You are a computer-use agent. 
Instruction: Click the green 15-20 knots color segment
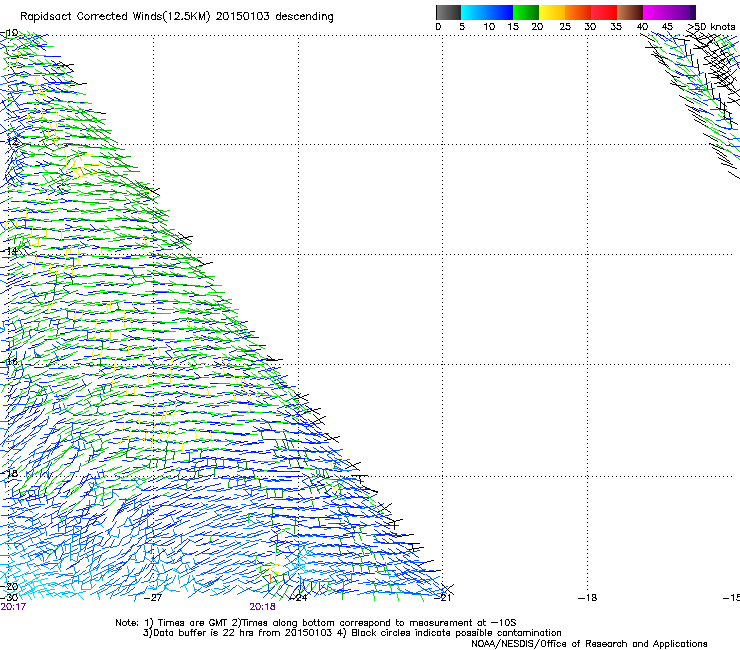526,12
